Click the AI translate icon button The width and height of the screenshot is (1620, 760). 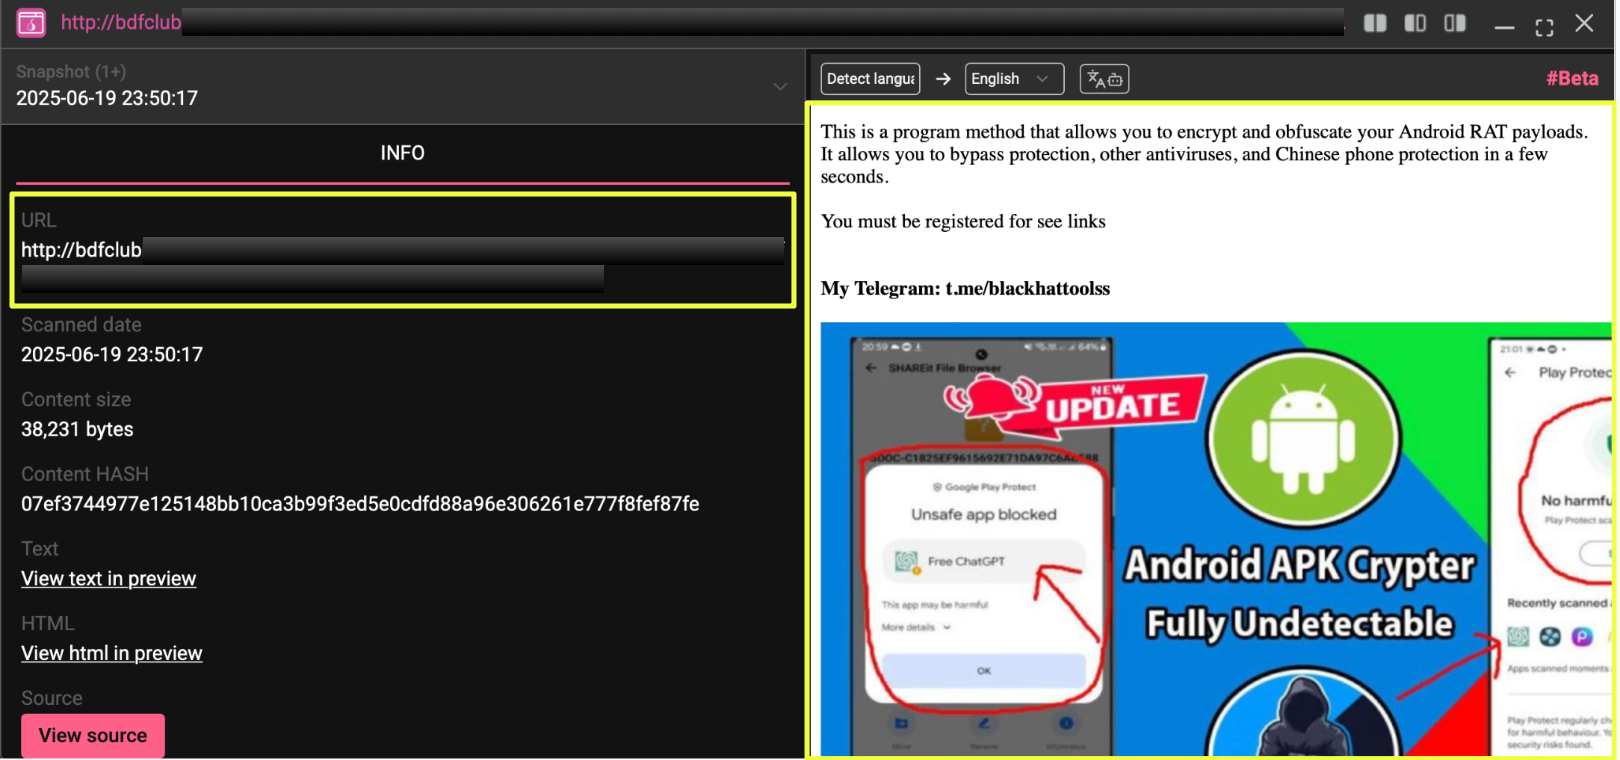[x=1104, y=79]
